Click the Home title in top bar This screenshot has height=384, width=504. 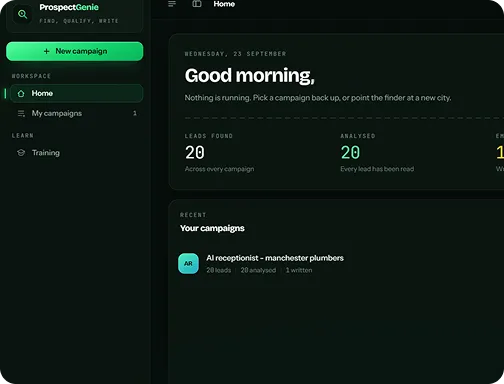click(x=224, y=4)
